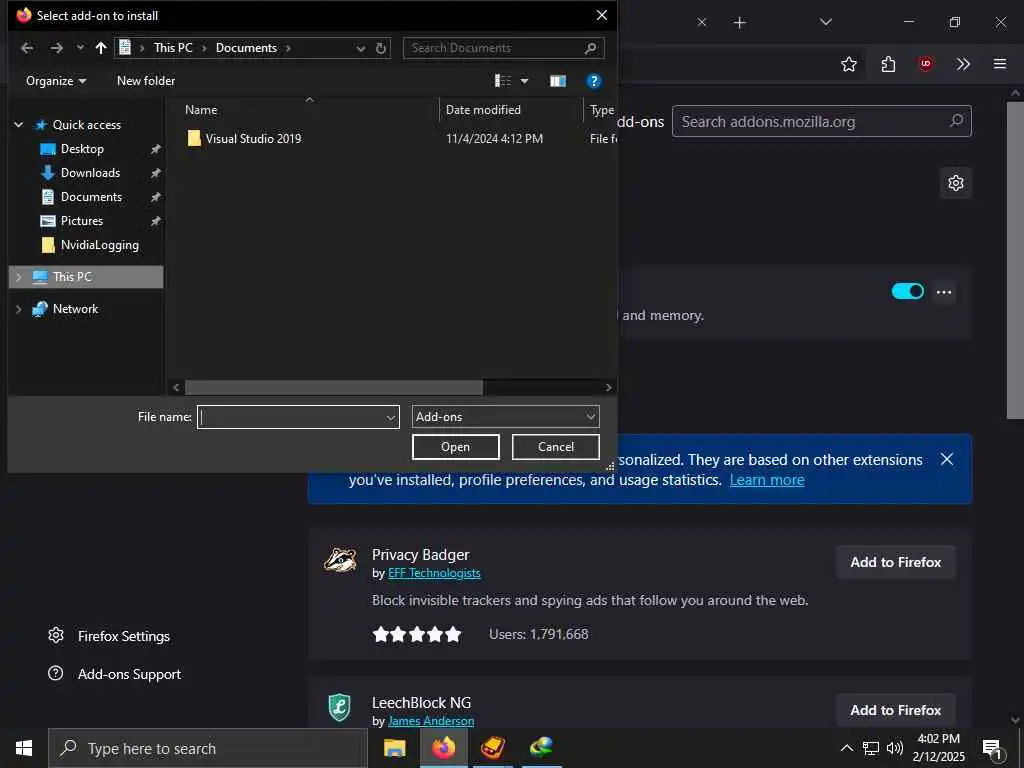1024x768 pixels.
Task: Open the EFF Technologists author link
Action: point(434,573)
